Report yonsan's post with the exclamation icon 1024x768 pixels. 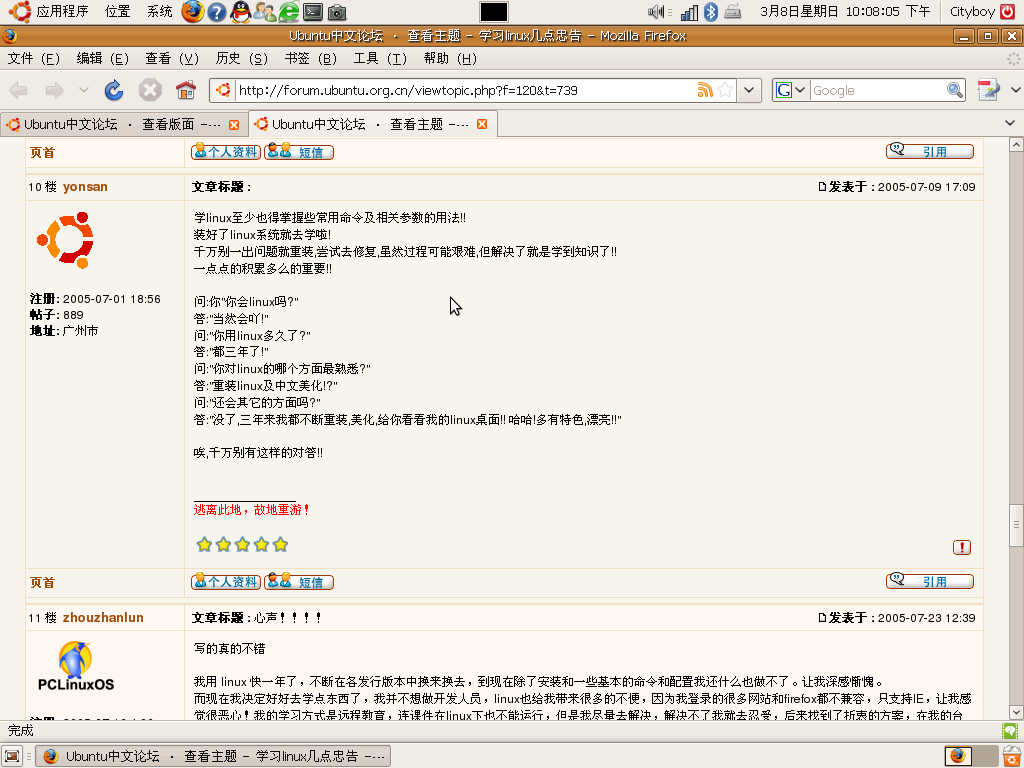[x=961, y=547]
